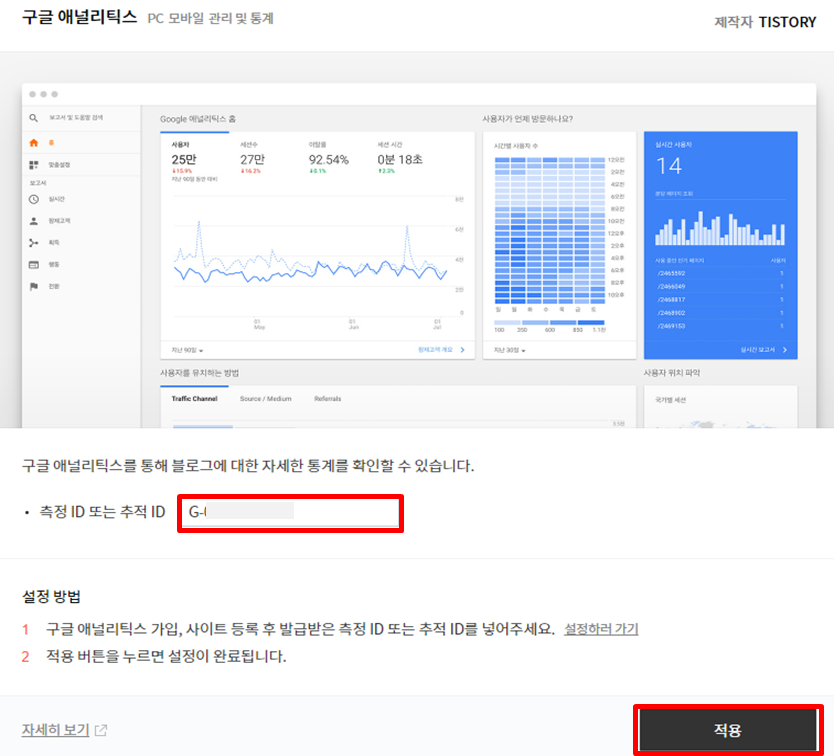The image size is (834, 756).
Task: Click the 제작자 TISTORY label
Action: (765, 22)
